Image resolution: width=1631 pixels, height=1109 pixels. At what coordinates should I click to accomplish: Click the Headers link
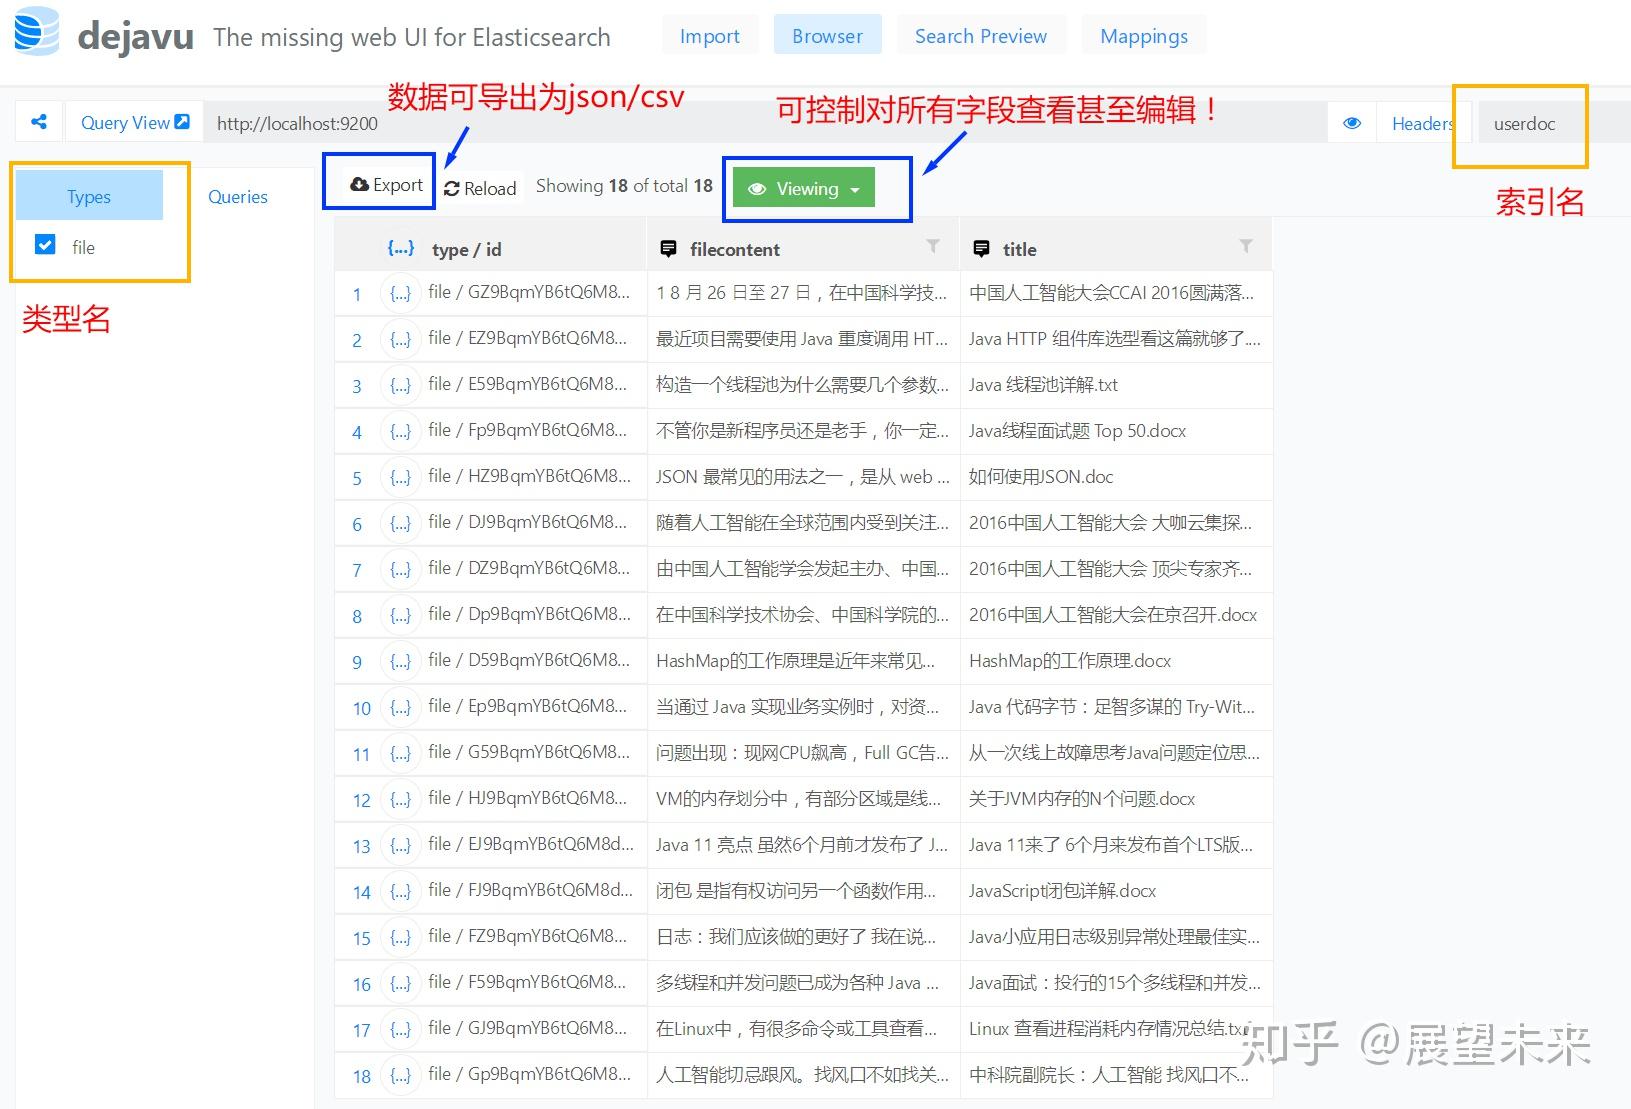pyautogui.click(x=1424, y=123)
